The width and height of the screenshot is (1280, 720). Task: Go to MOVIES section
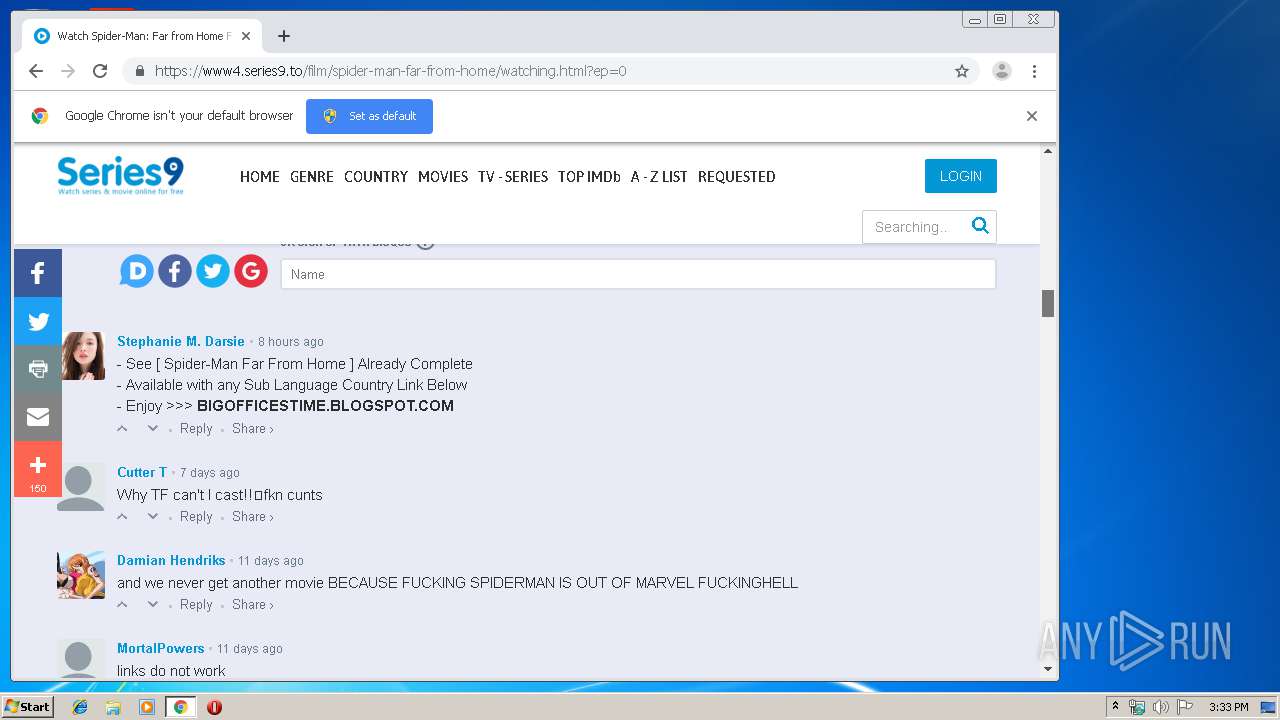pyautogui.click(x=443, y=176)
